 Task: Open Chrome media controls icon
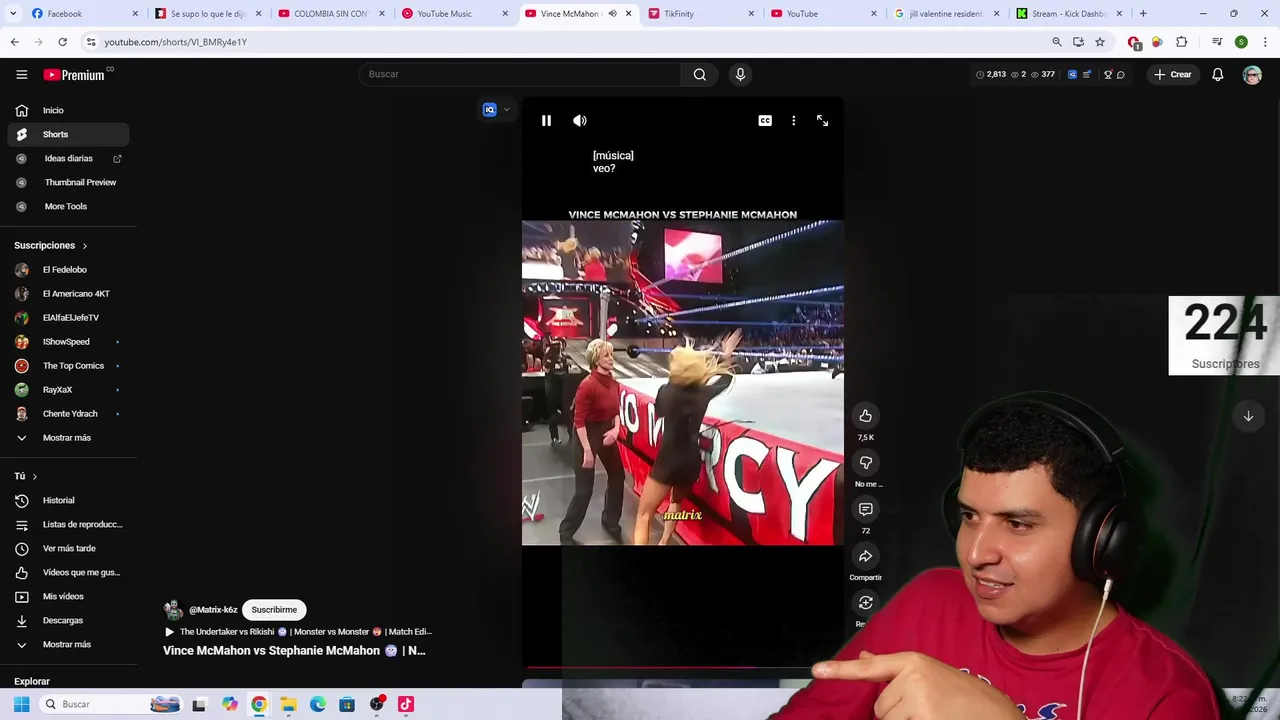click(1217, 42)
